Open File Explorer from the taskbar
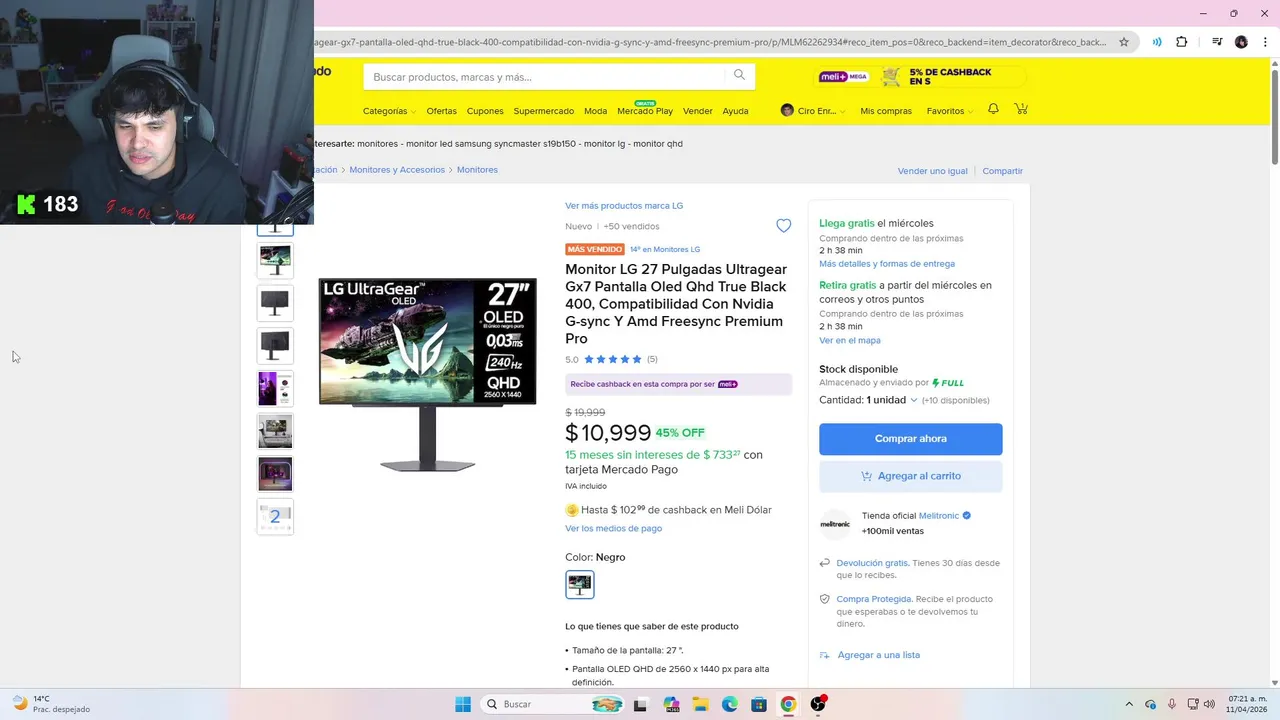Image resolution: width=1280 pixels, height=720 pixels. 701,704
